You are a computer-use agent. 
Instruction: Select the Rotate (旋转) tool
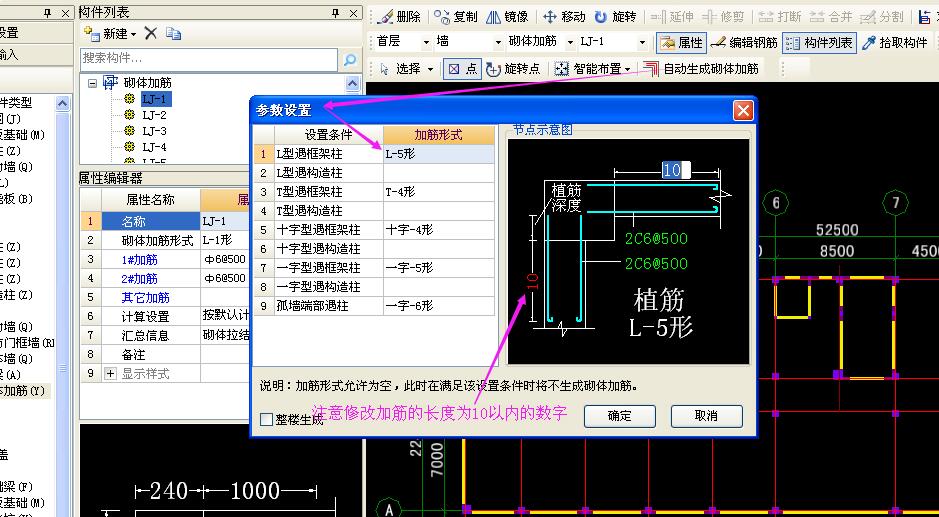tap(615, 17)
